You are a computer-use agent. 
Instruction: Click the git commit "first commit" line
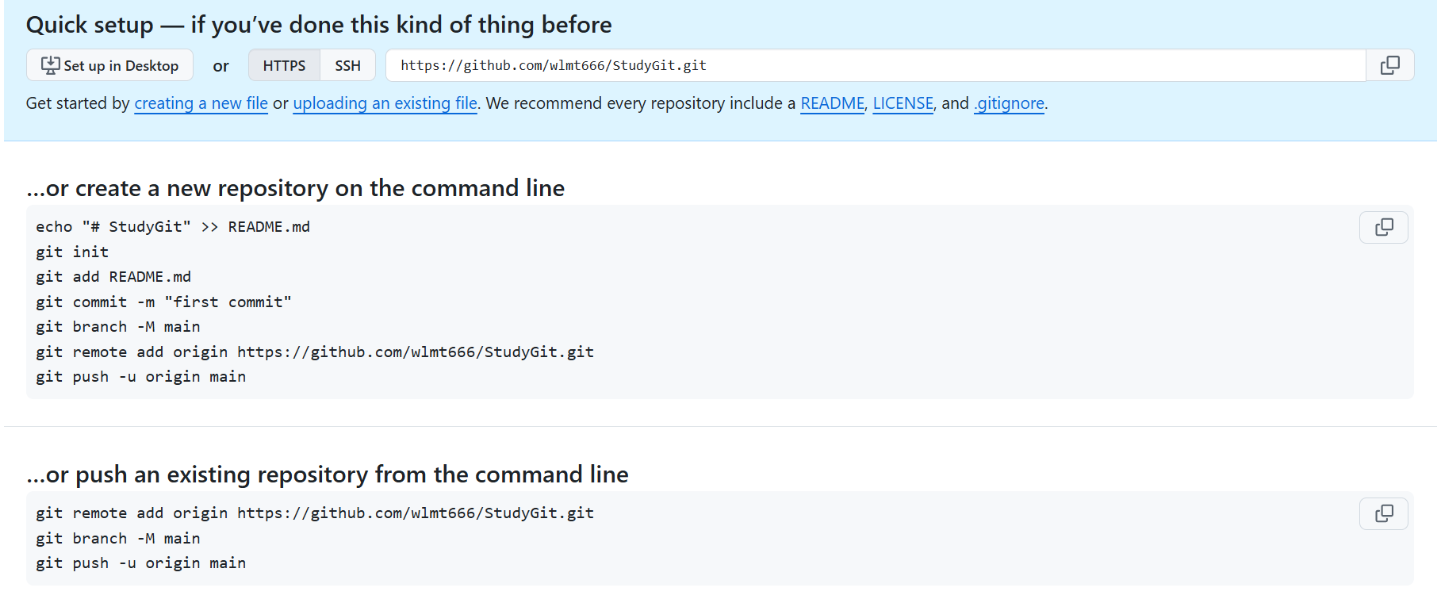(164, 302)
